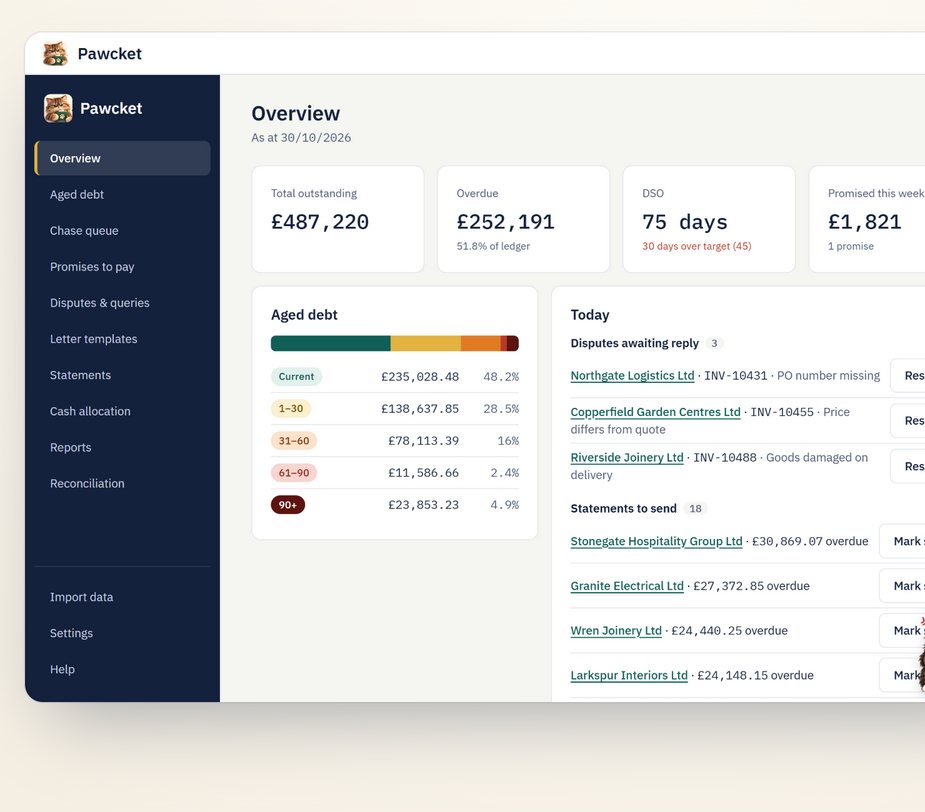Click Mark button for Granite Electrical Ltd
The height and width of the screenshot is (812, 925).
(903, 586)
